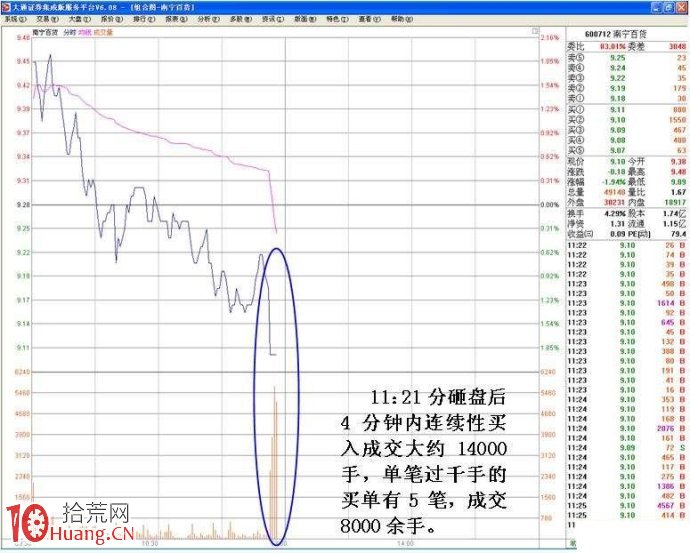Select the 买③ row at 9.09
Viewport: 690px width, 553px height.
pyautogui.click(x=627, y=130)
